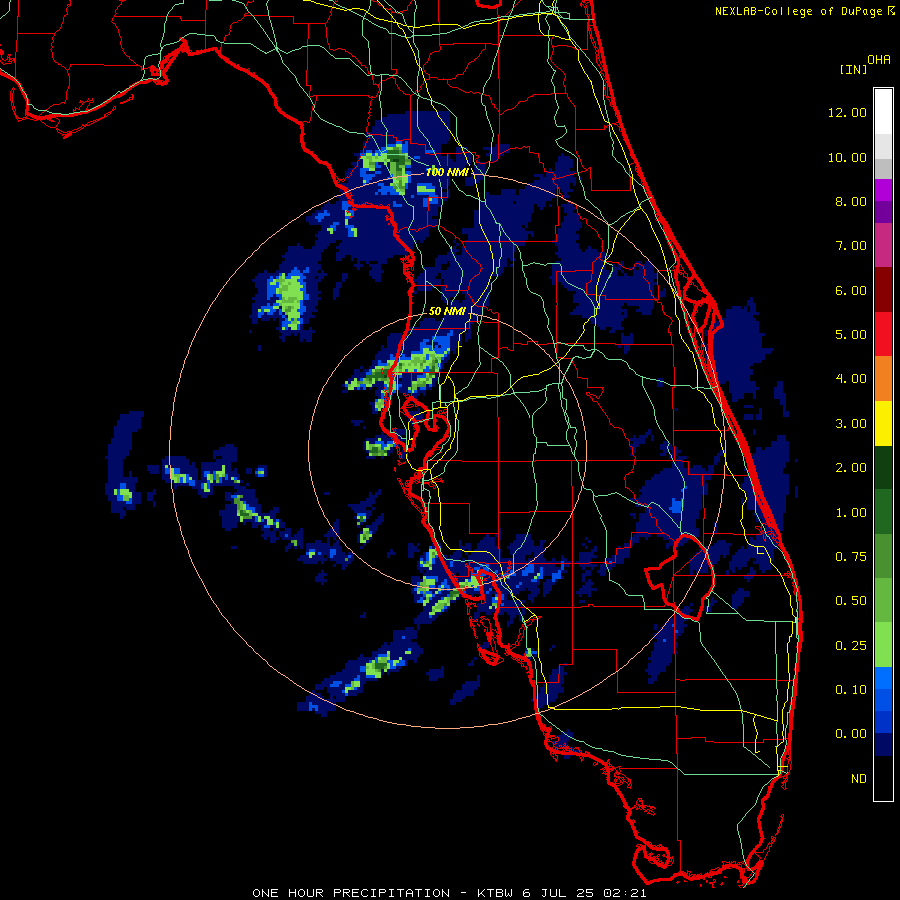The width and height of the screenshot is (900, 900).
Task: Pick the black swatch beside ND
Action: click(883, 778)
